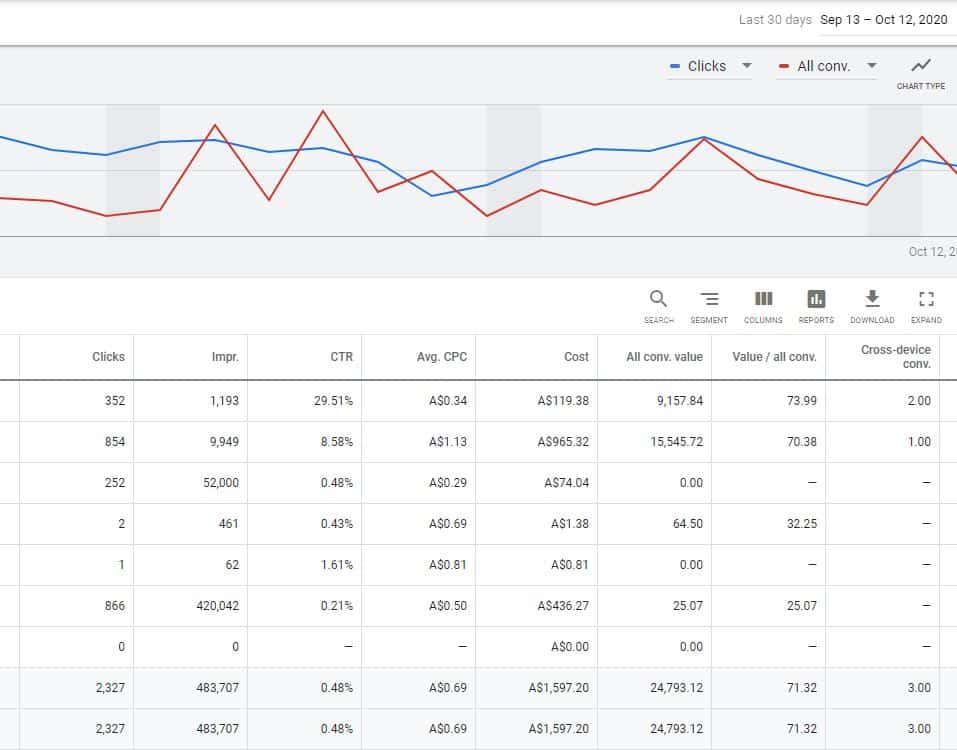Sort table by Impr. column header
The width and height of the screenshot is (957, 750).
click(226, 357)
